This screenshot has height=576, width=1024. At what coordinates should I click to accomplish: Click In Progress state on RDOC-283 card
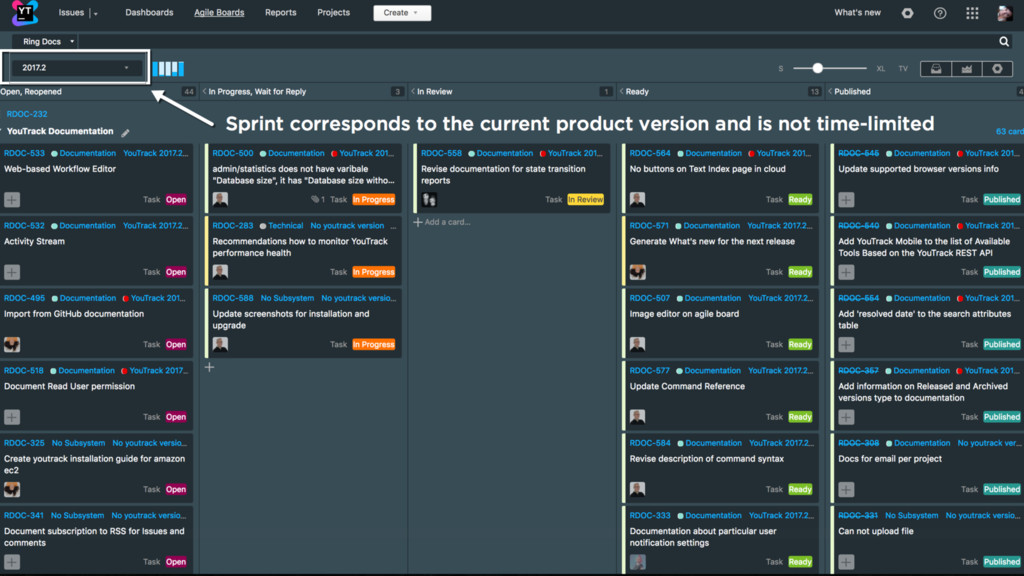coord(374,272)
